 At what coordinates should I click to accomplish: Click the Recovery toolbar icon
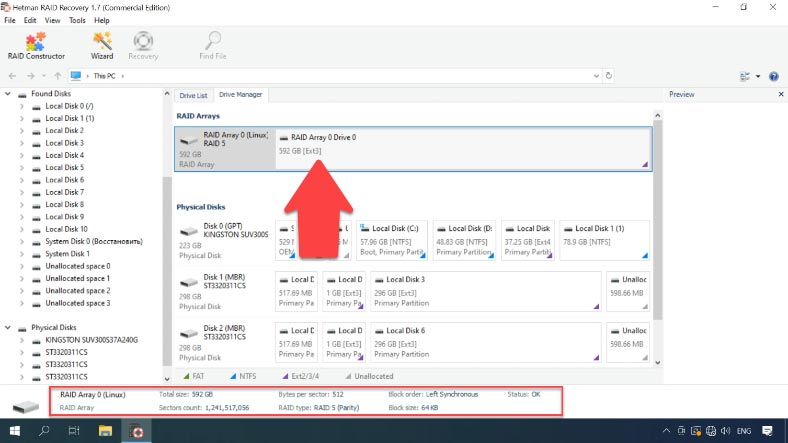pos(143,46)
